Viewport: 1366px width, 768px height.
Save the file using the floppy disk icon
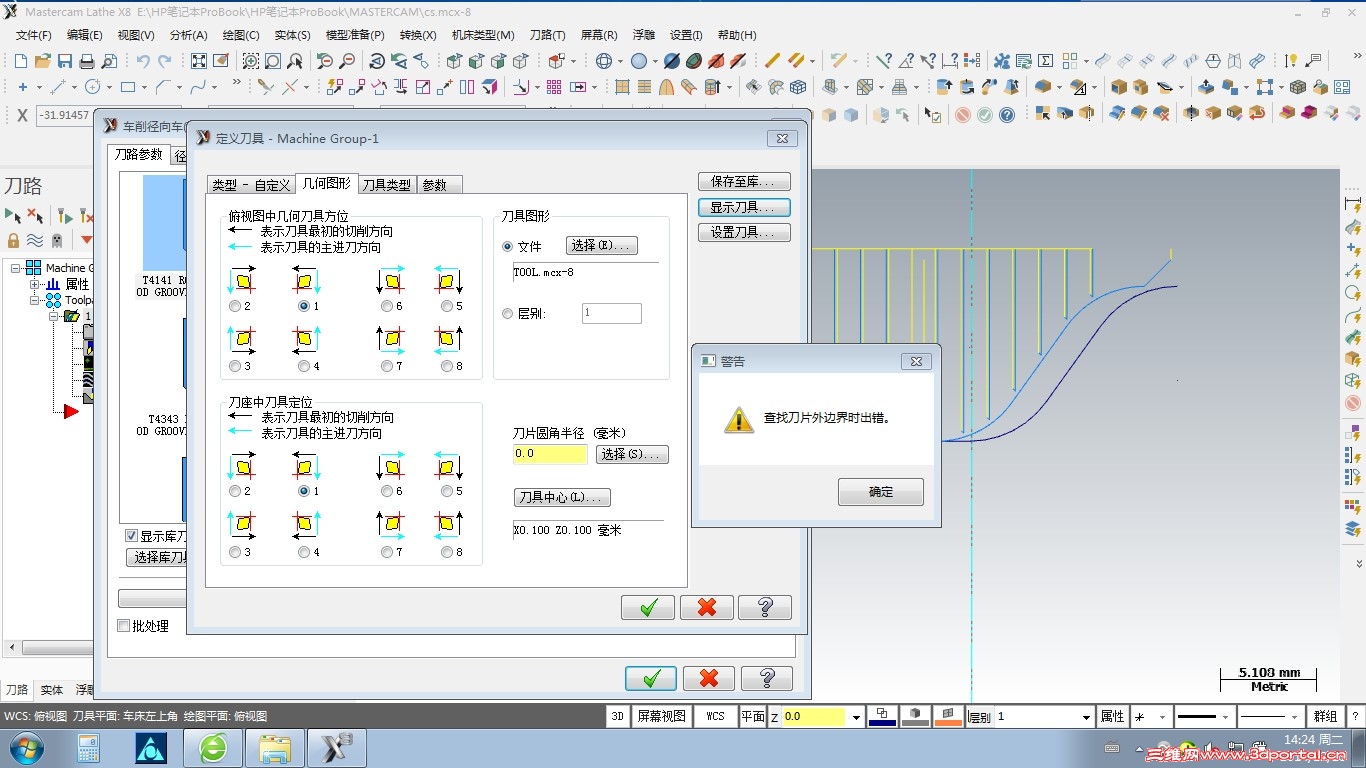tap(65, 61)
